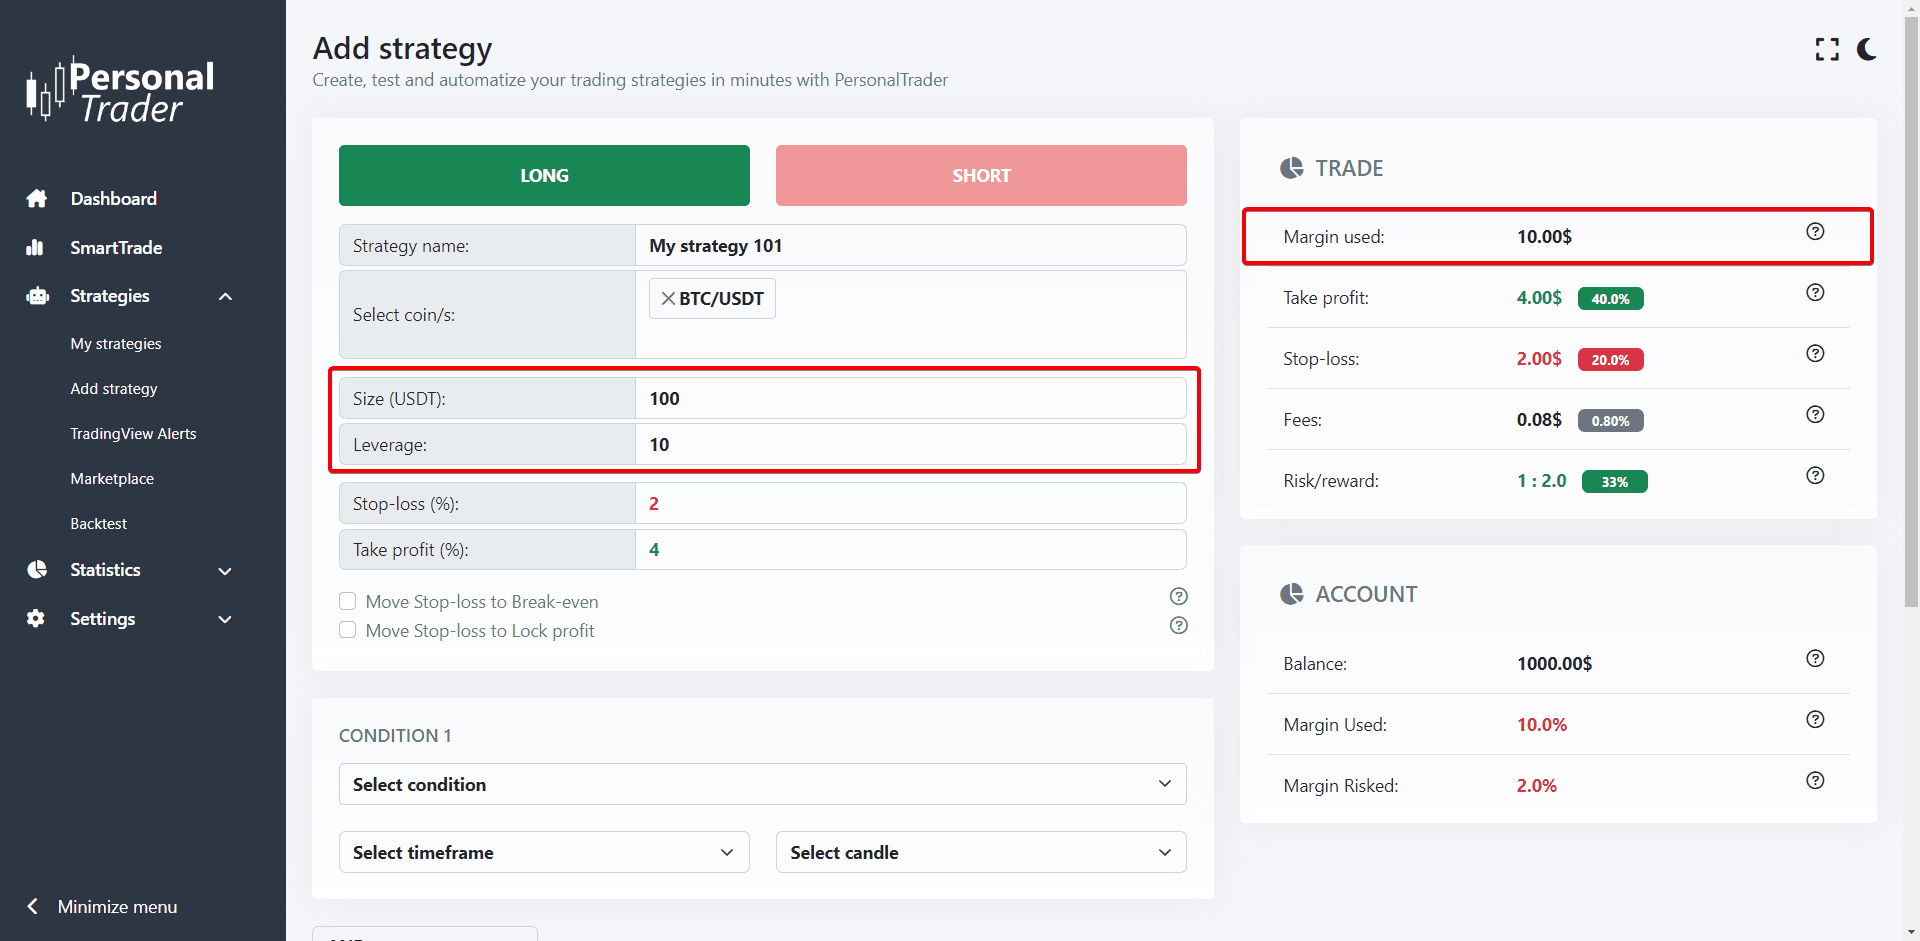Image resolution: width=1920 pixels, height=941 pixels.
Task: Click the Leverage input field
Action: [910, 445]
